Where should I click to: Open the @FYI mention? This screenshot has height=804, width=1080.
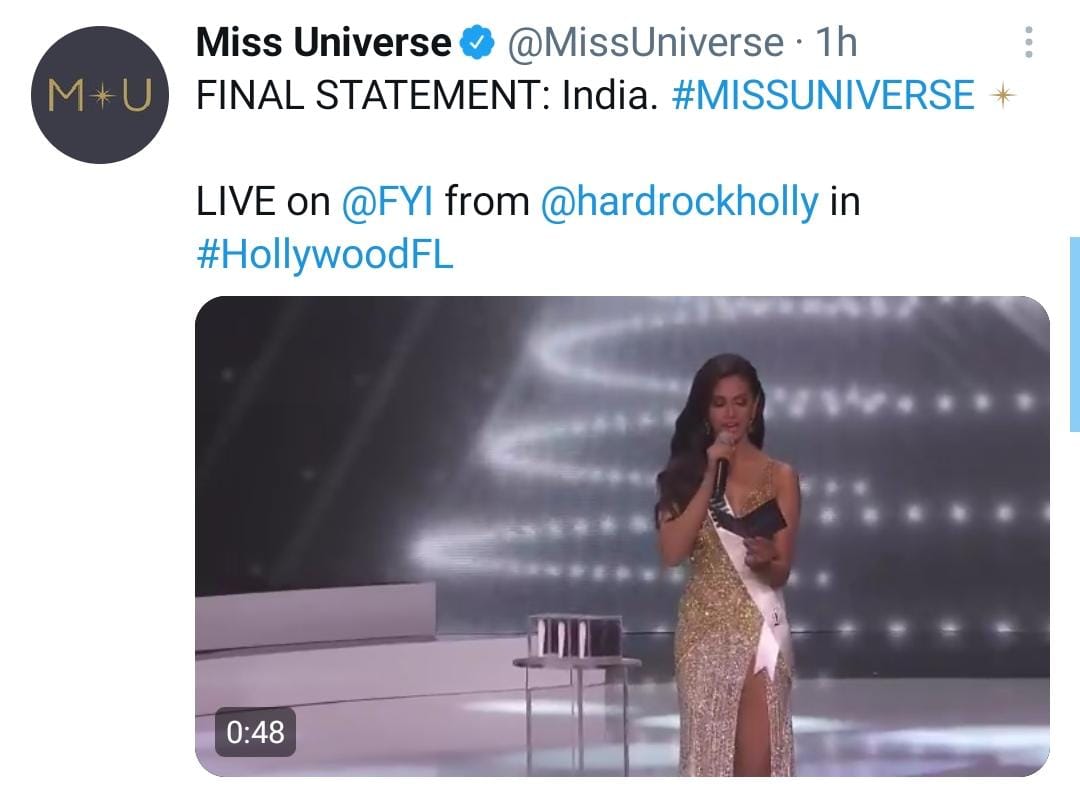pyautogui.click(x=388, y=201)
